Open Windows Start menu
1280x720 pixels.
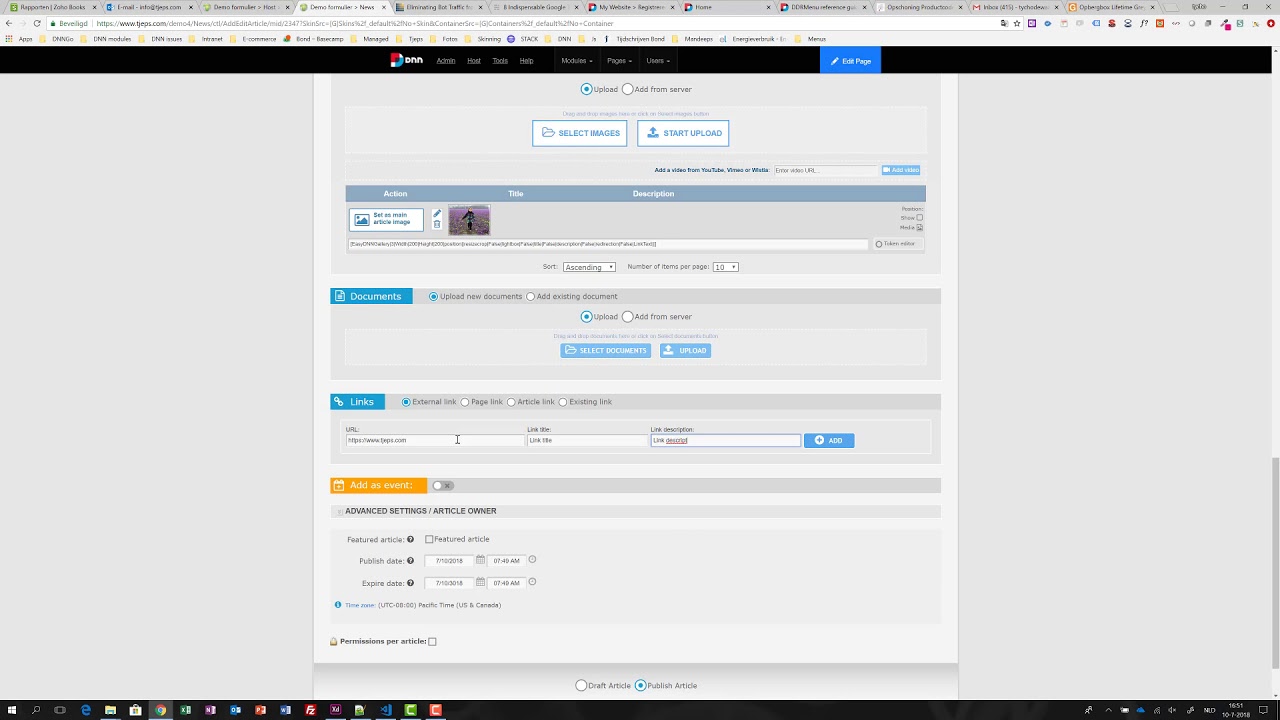click(x=12, y=710)
